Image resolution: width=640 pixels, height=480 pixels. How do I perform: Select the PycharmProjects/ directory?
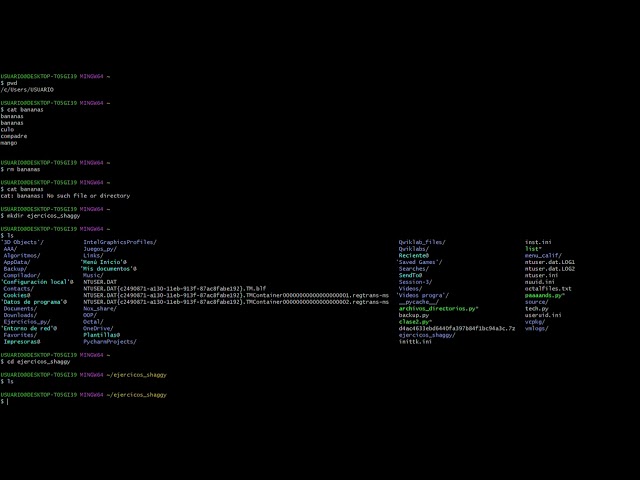coord(110,342)
